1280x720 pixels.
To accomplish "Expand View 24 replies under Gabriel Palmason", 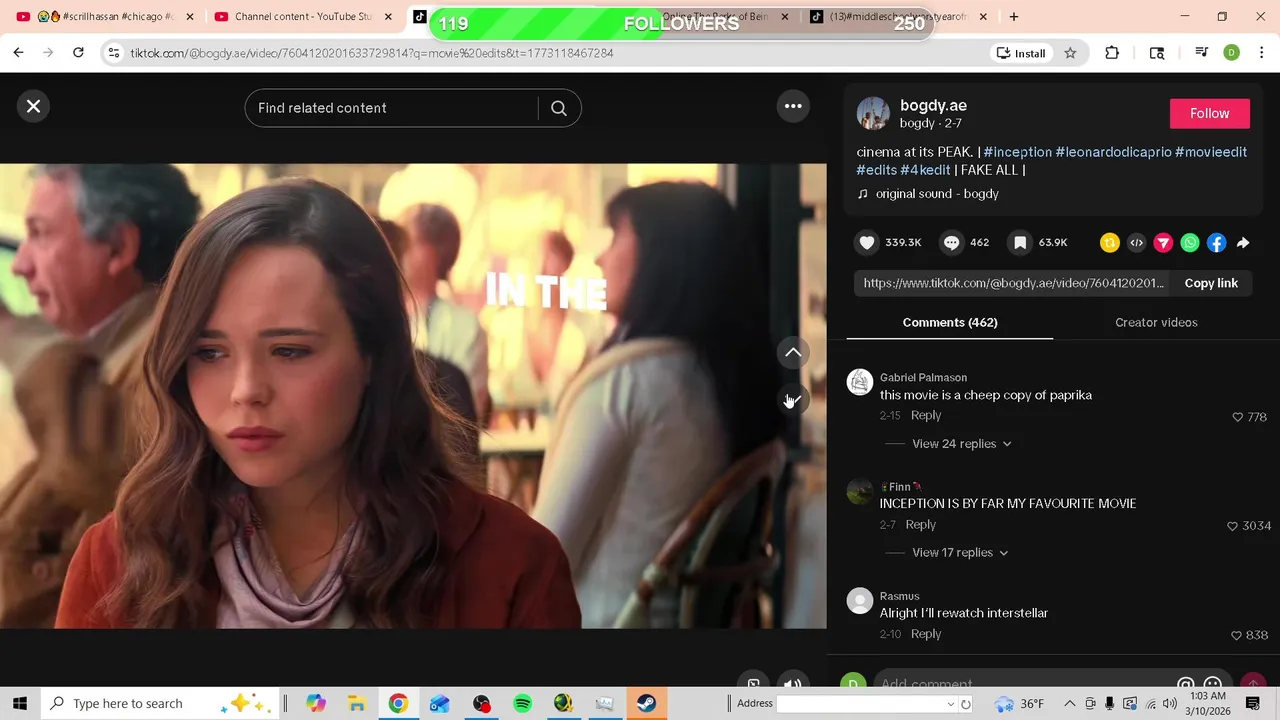I will tap(961, 444).
